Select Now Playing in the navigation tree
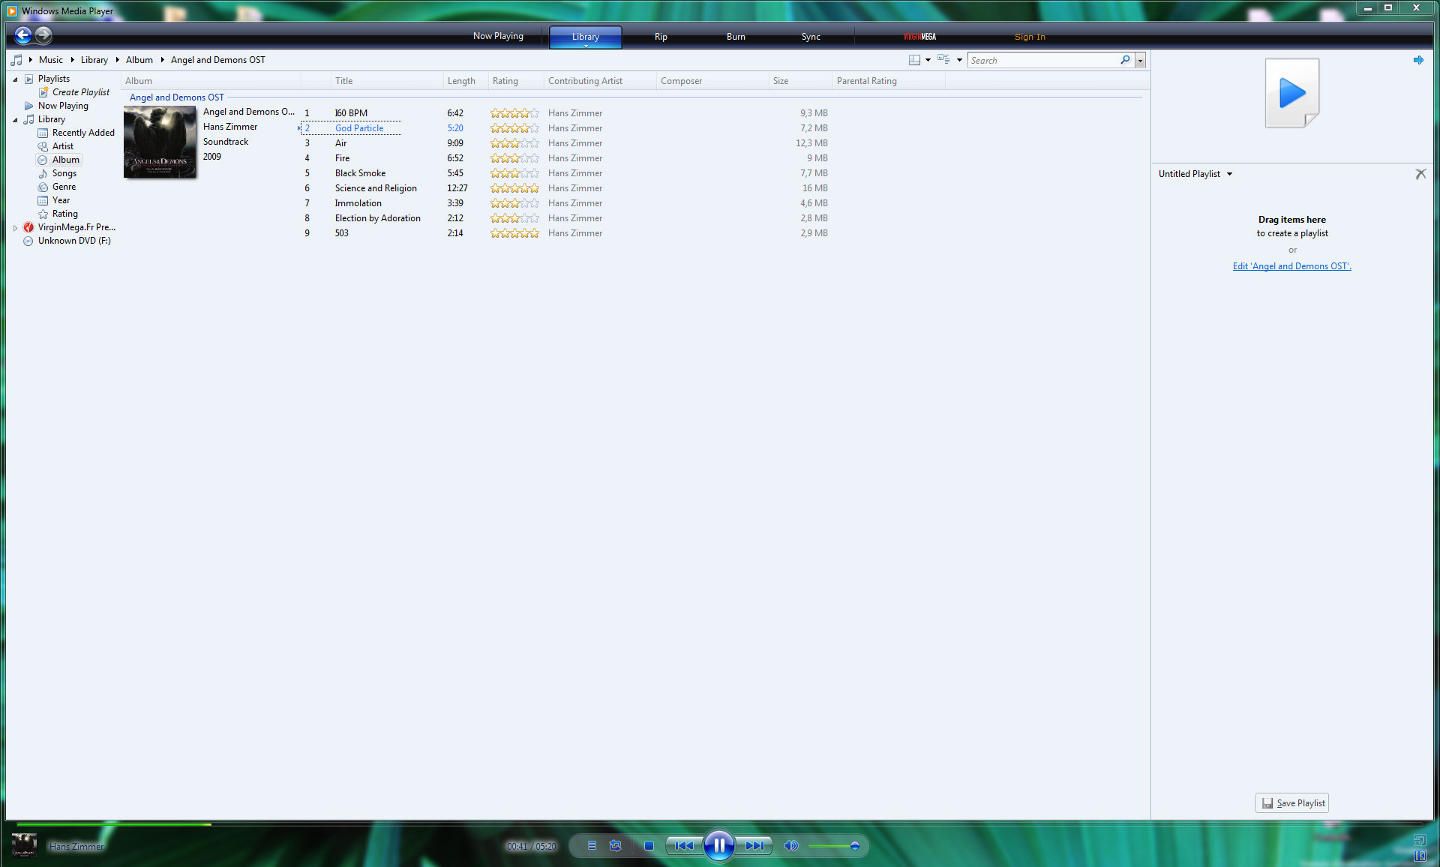 tap(63, 106)
